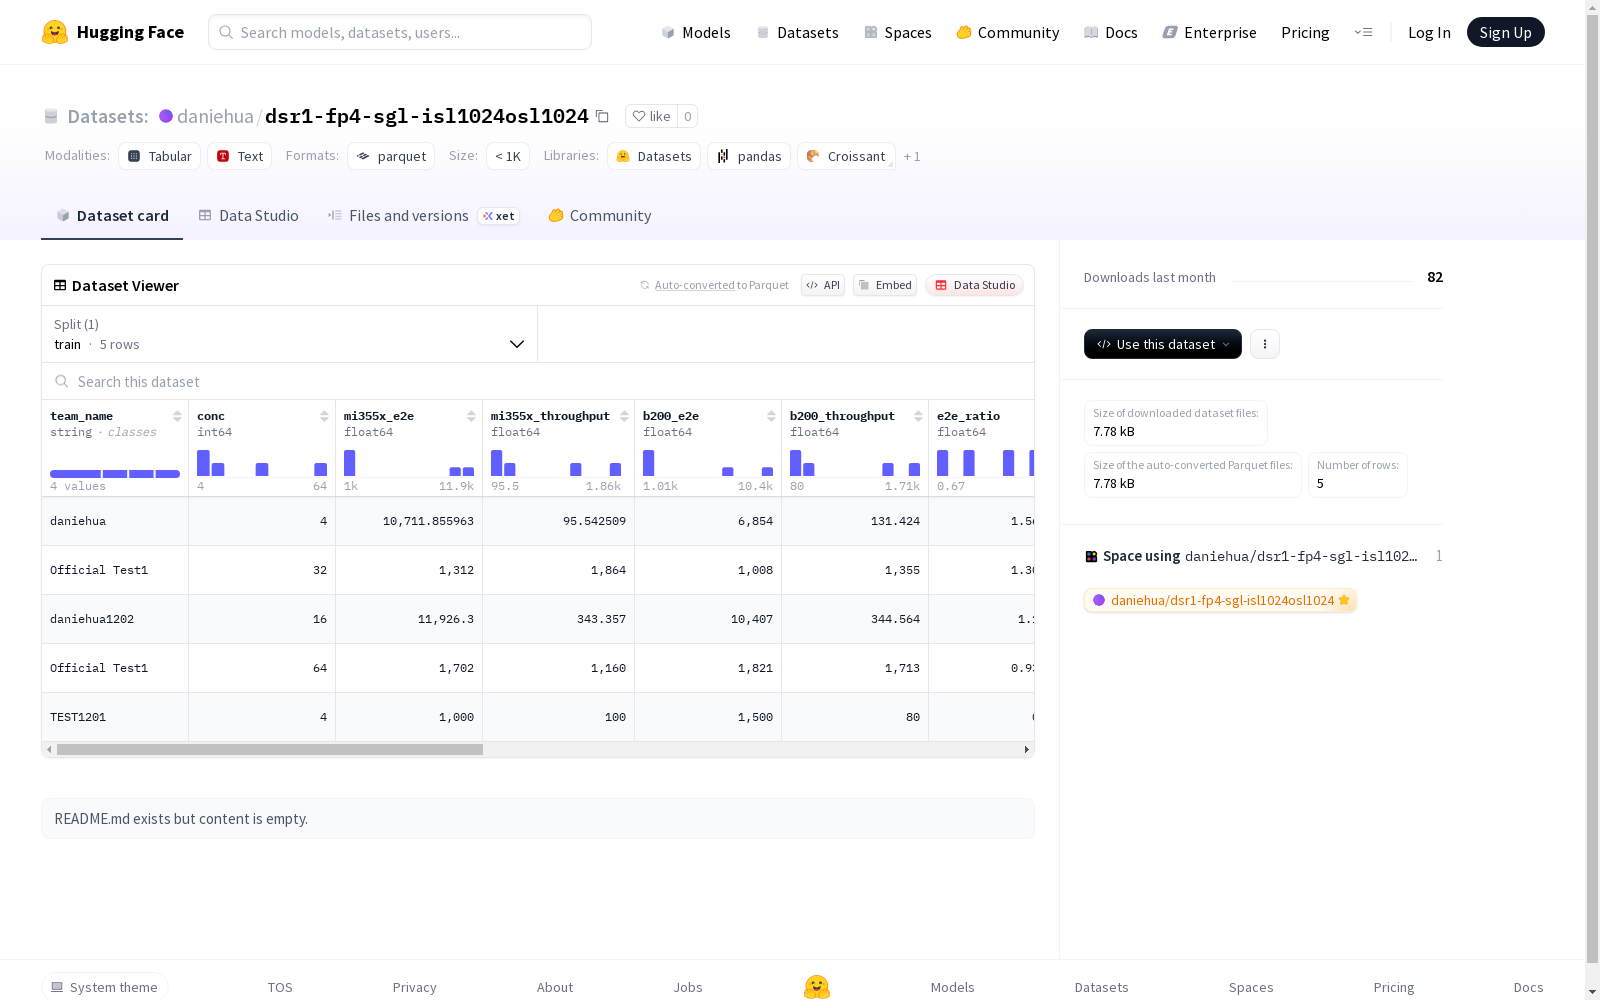This screenshot has height=1000, width=1600.
Task: Sort the conc column
Action: click(x=324, y=416)
